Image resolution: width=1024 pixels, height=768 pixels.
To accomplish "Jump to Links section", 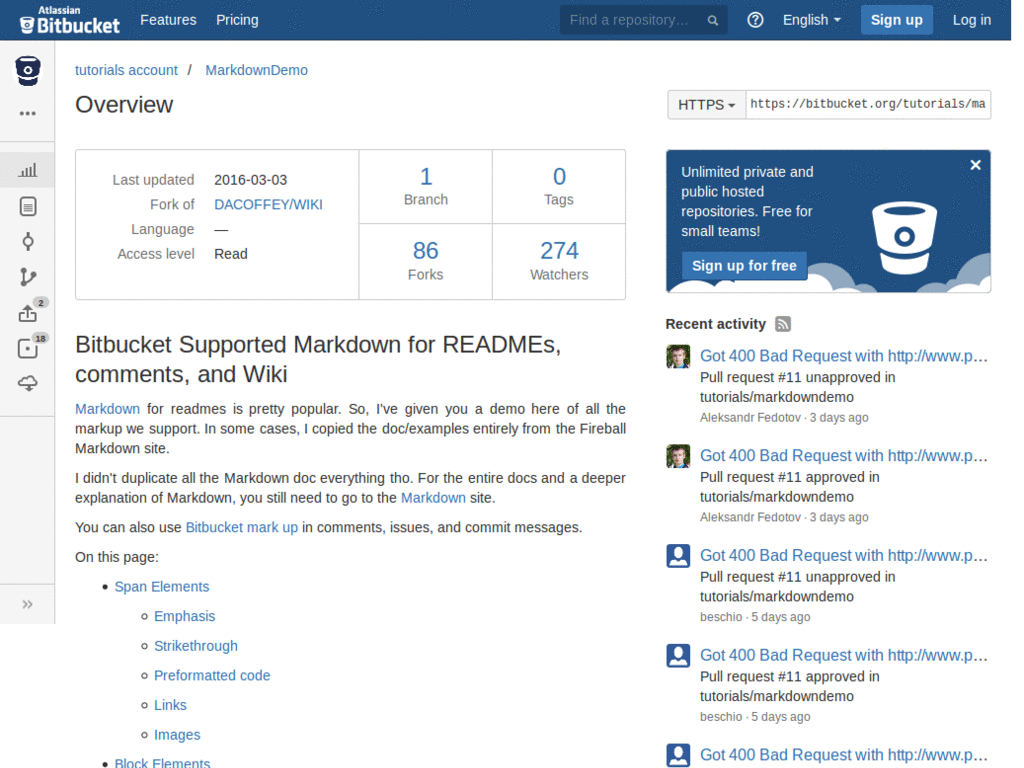I will coord(170,705).
